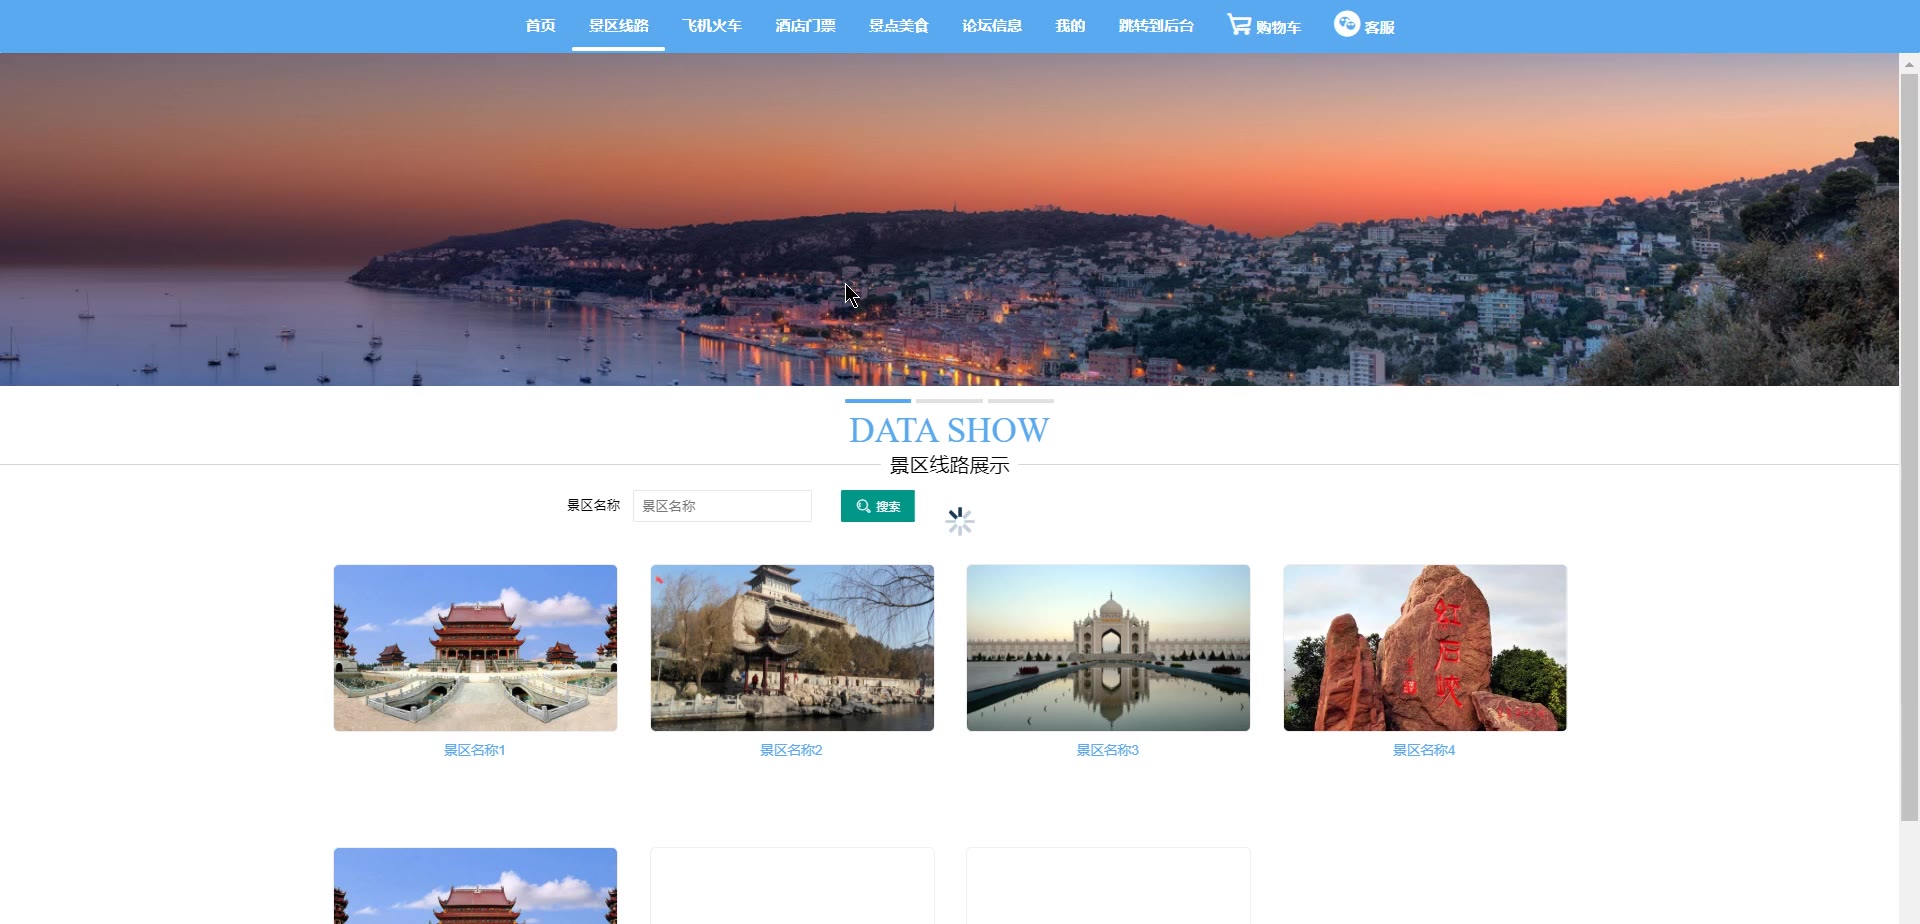
Task: Click the magnifier icon in the search button
Action: coord(863,506)
